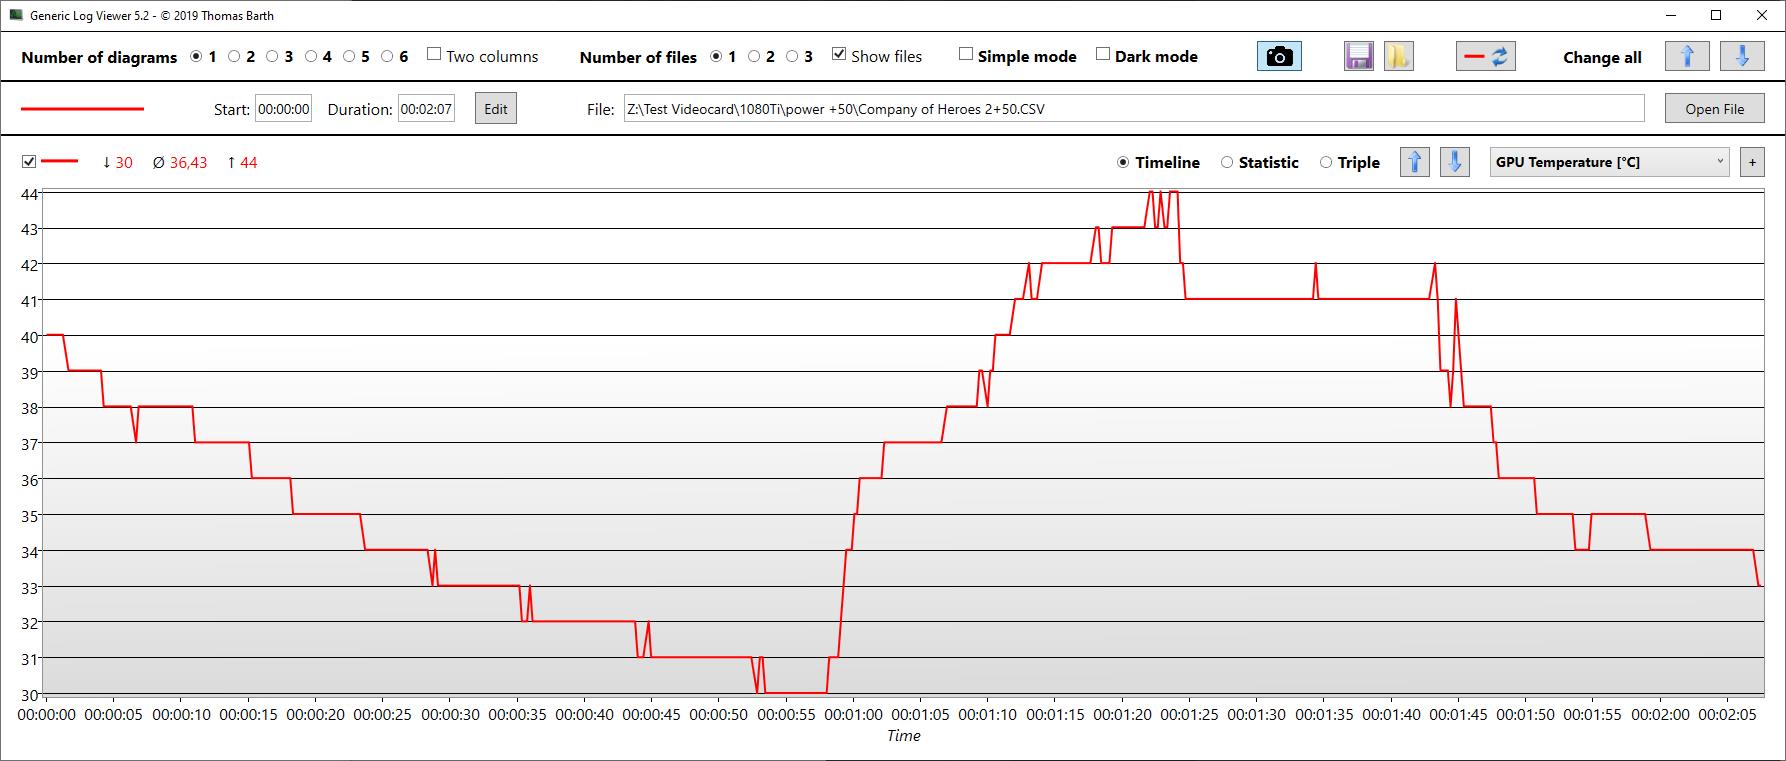
Task: Click the 00:01:00 time axis label
Action: click(x=853, y=715)
